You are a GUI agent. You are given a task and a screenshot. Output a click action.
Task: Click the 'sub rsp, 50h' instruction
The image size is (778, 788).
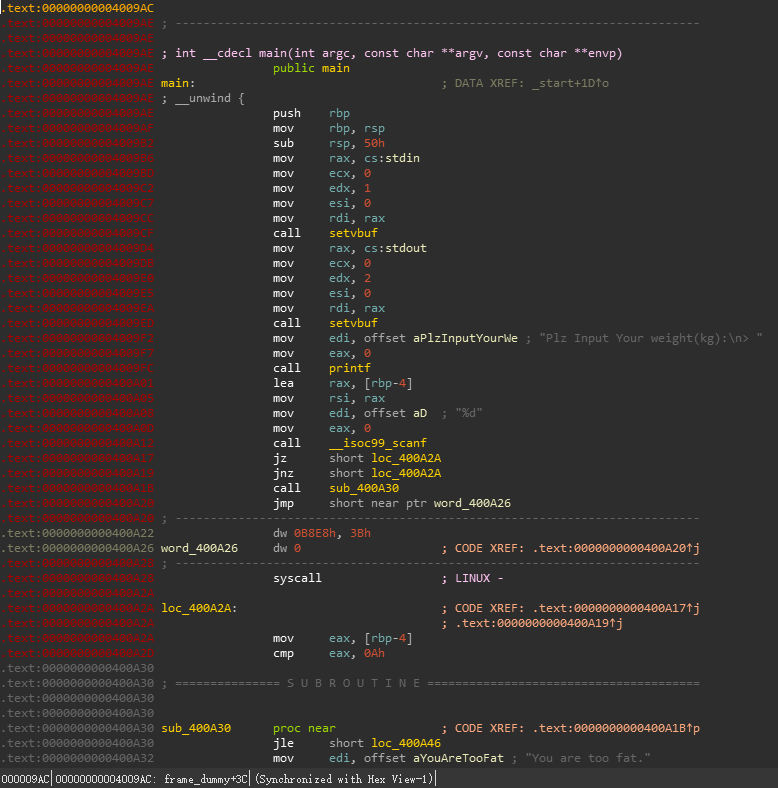314,143
